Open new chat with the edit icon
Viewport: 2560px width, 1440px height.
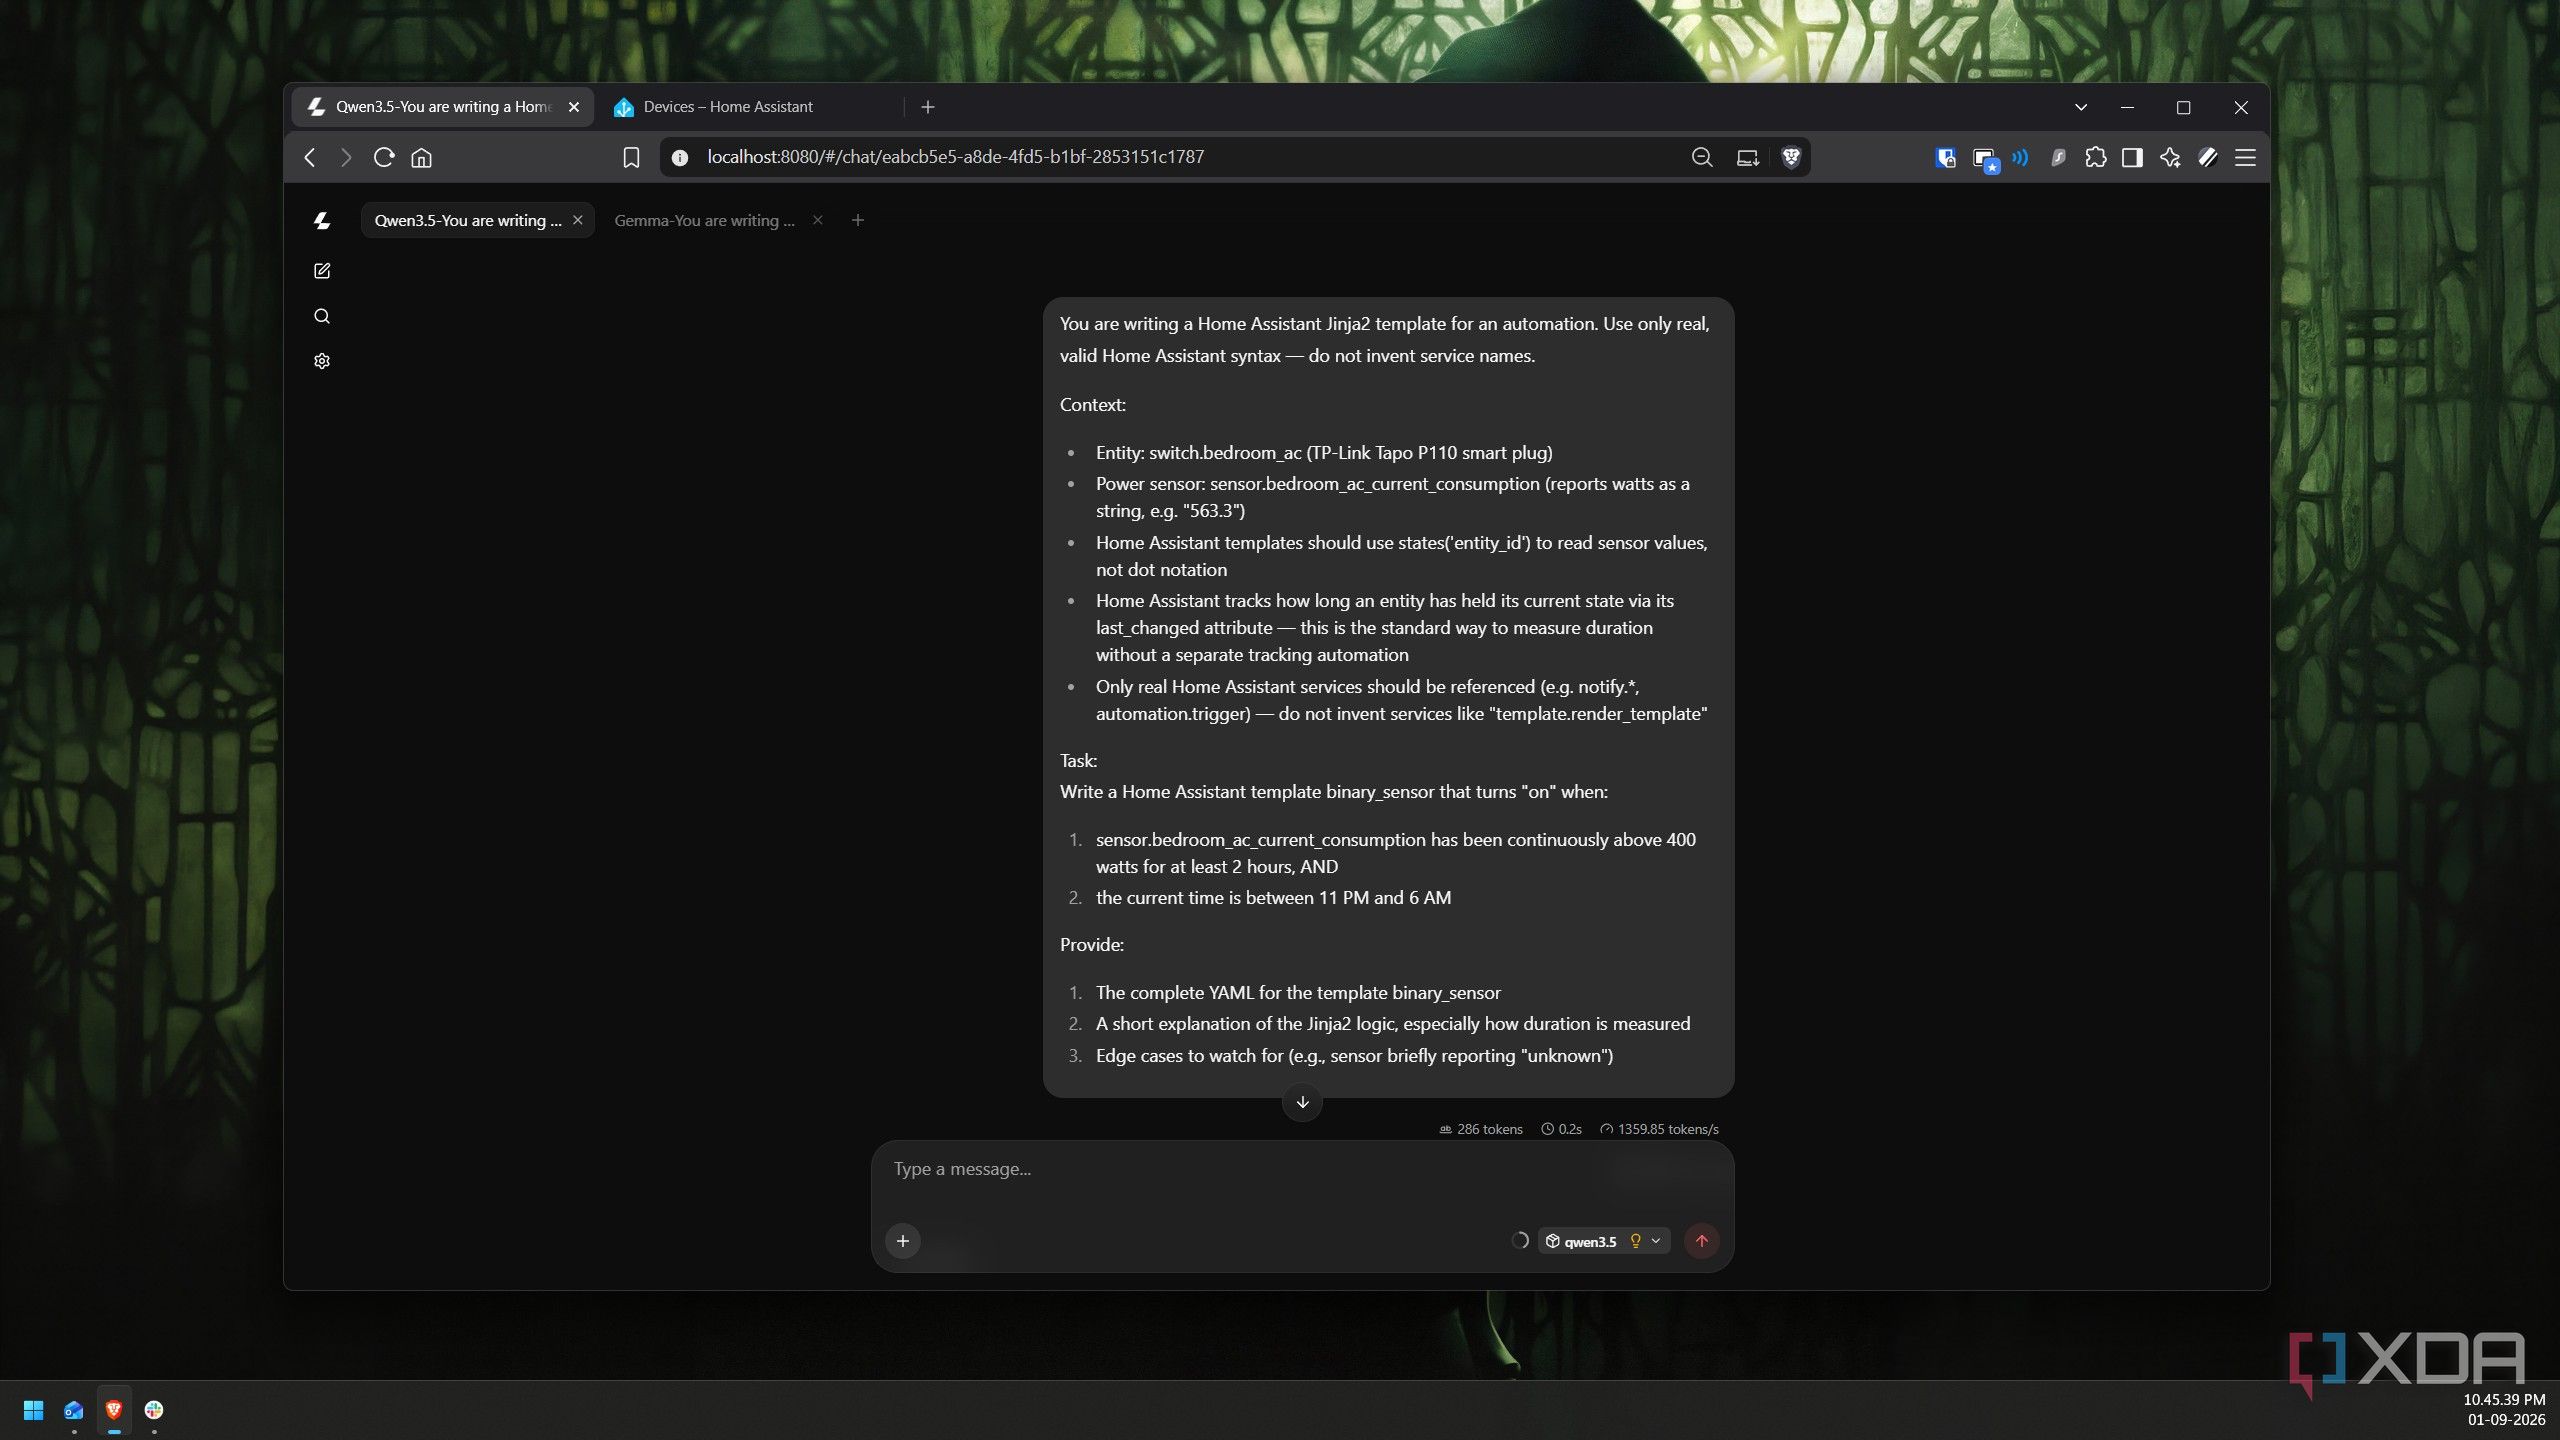(x=321, y=271)
